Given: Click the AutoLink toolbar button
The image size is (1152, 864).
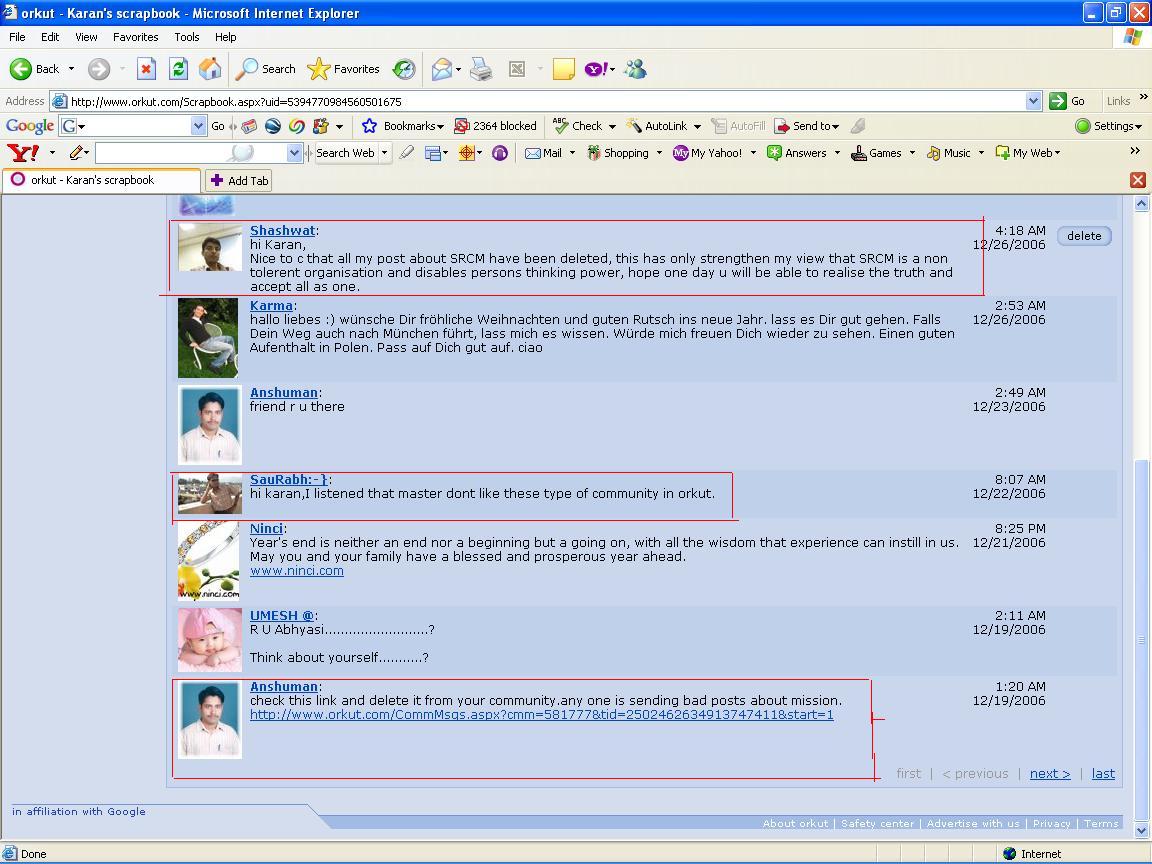Looking at the screenshot, I should pyautogui.click(x=657, y=126).
